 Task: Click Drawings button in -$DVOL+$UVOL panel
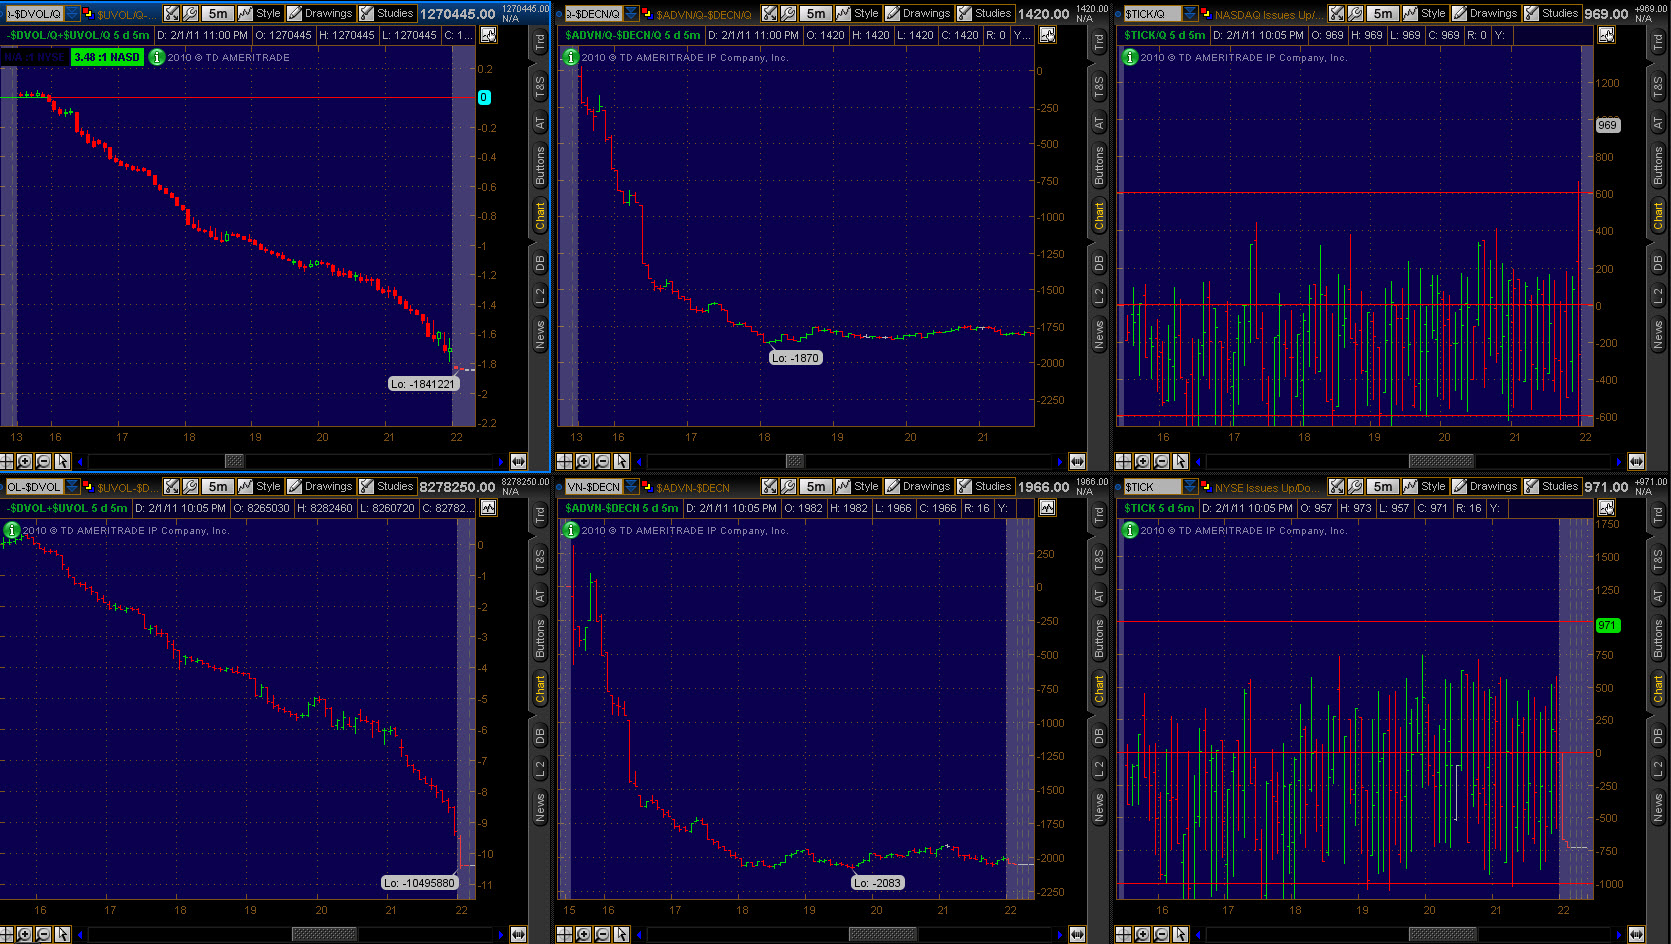(x=320, y=486)
